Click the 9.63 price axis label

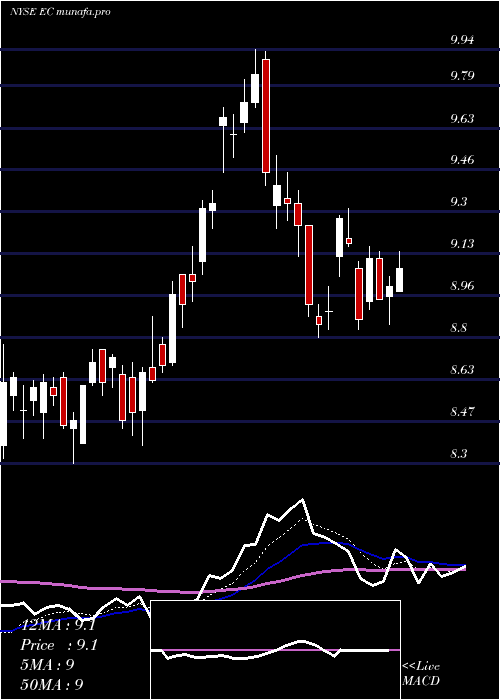(x=462, y=119)
